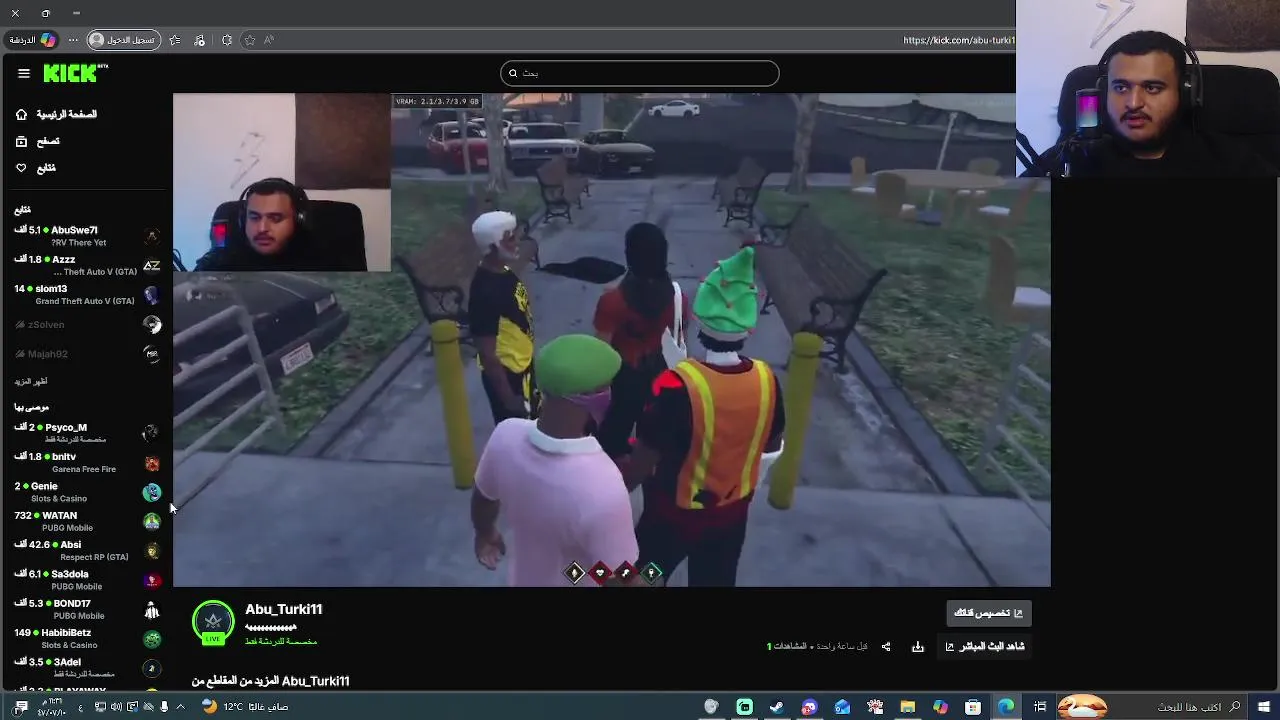The height and width of the screenshot is (720, 1280).
Task: Open Steam icon in taskbar
Action: pyautogui.click(x=776, y=707)
